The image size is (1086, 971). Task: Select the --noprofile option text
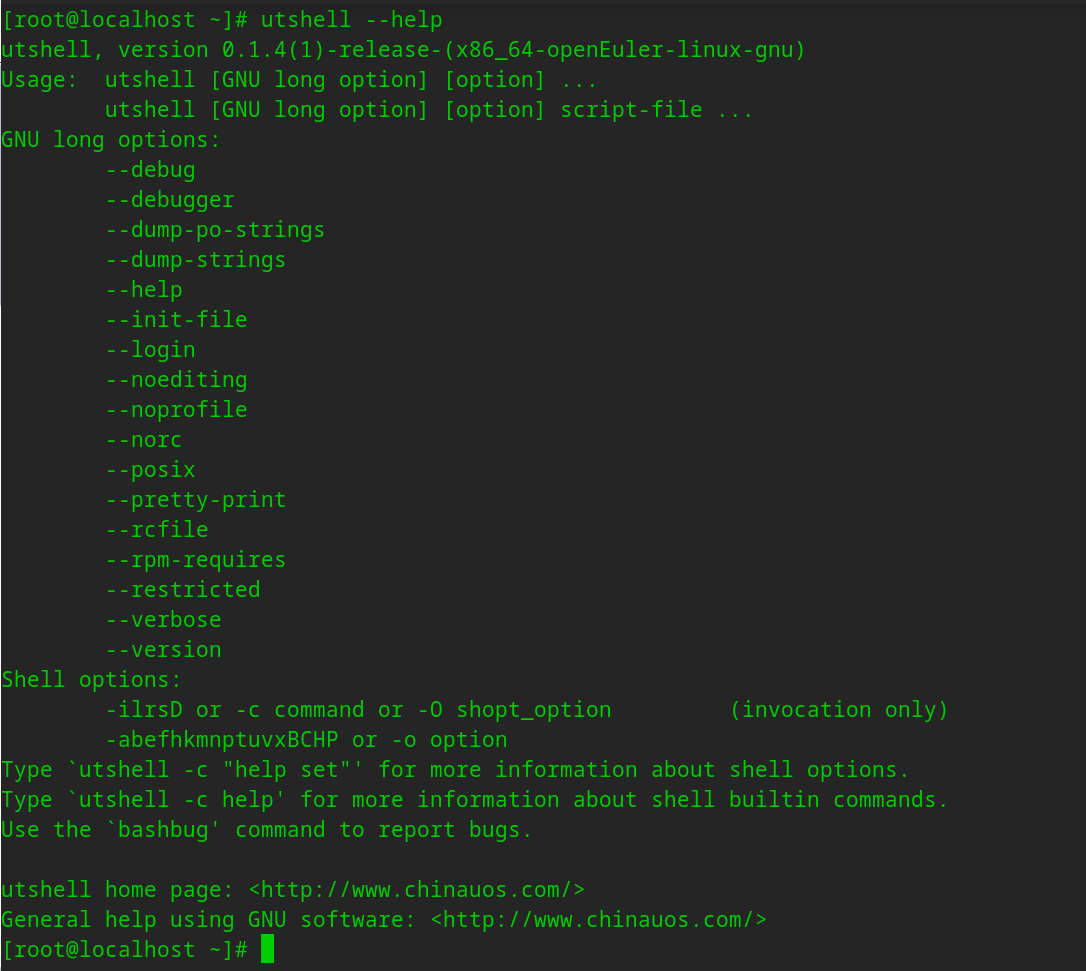[x=176, y=410]
